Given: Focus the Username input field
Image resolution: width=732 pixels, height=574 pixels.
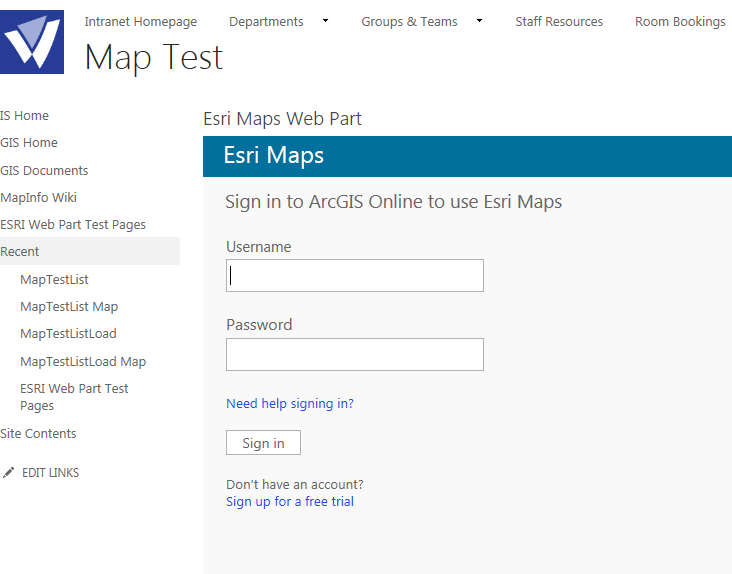Looking at the screenshot, I should coord(355,276).
